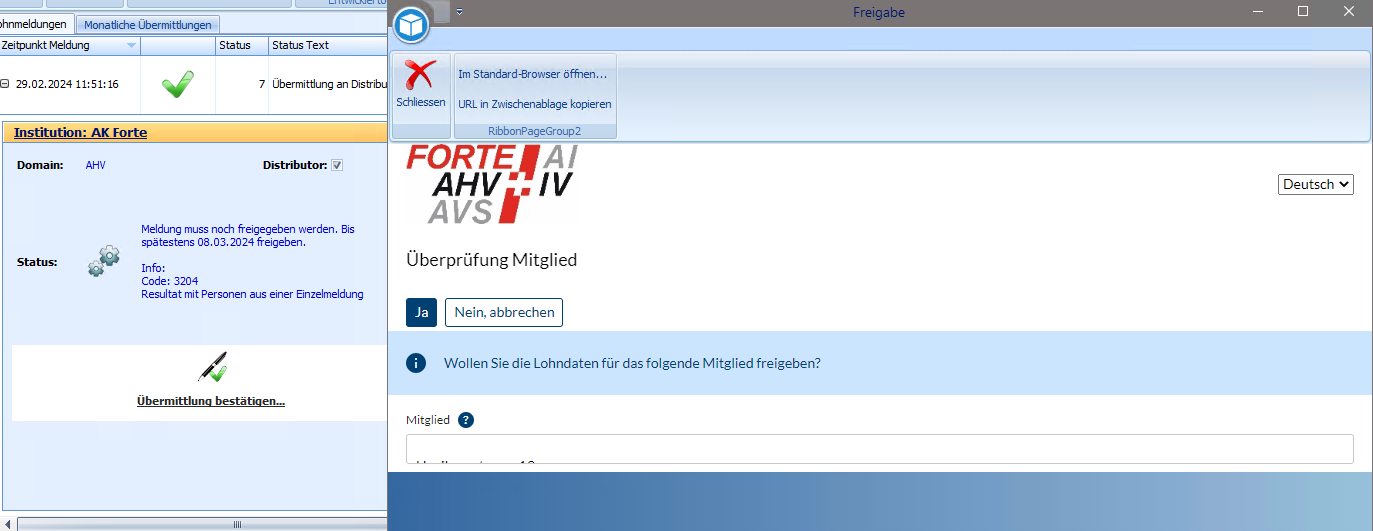Open Zeitpunkt Meldung column filter arrow
This screenshot has width=1373, height=531.
[131, 46]
